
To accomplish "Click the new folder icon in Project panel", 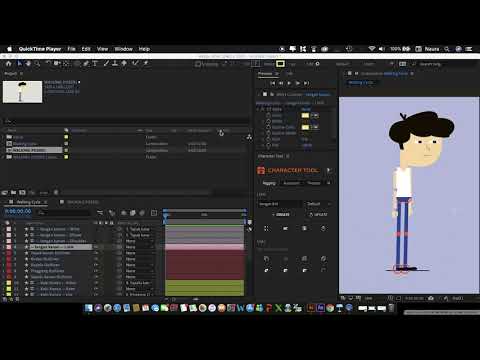I will tap(13, 192).
